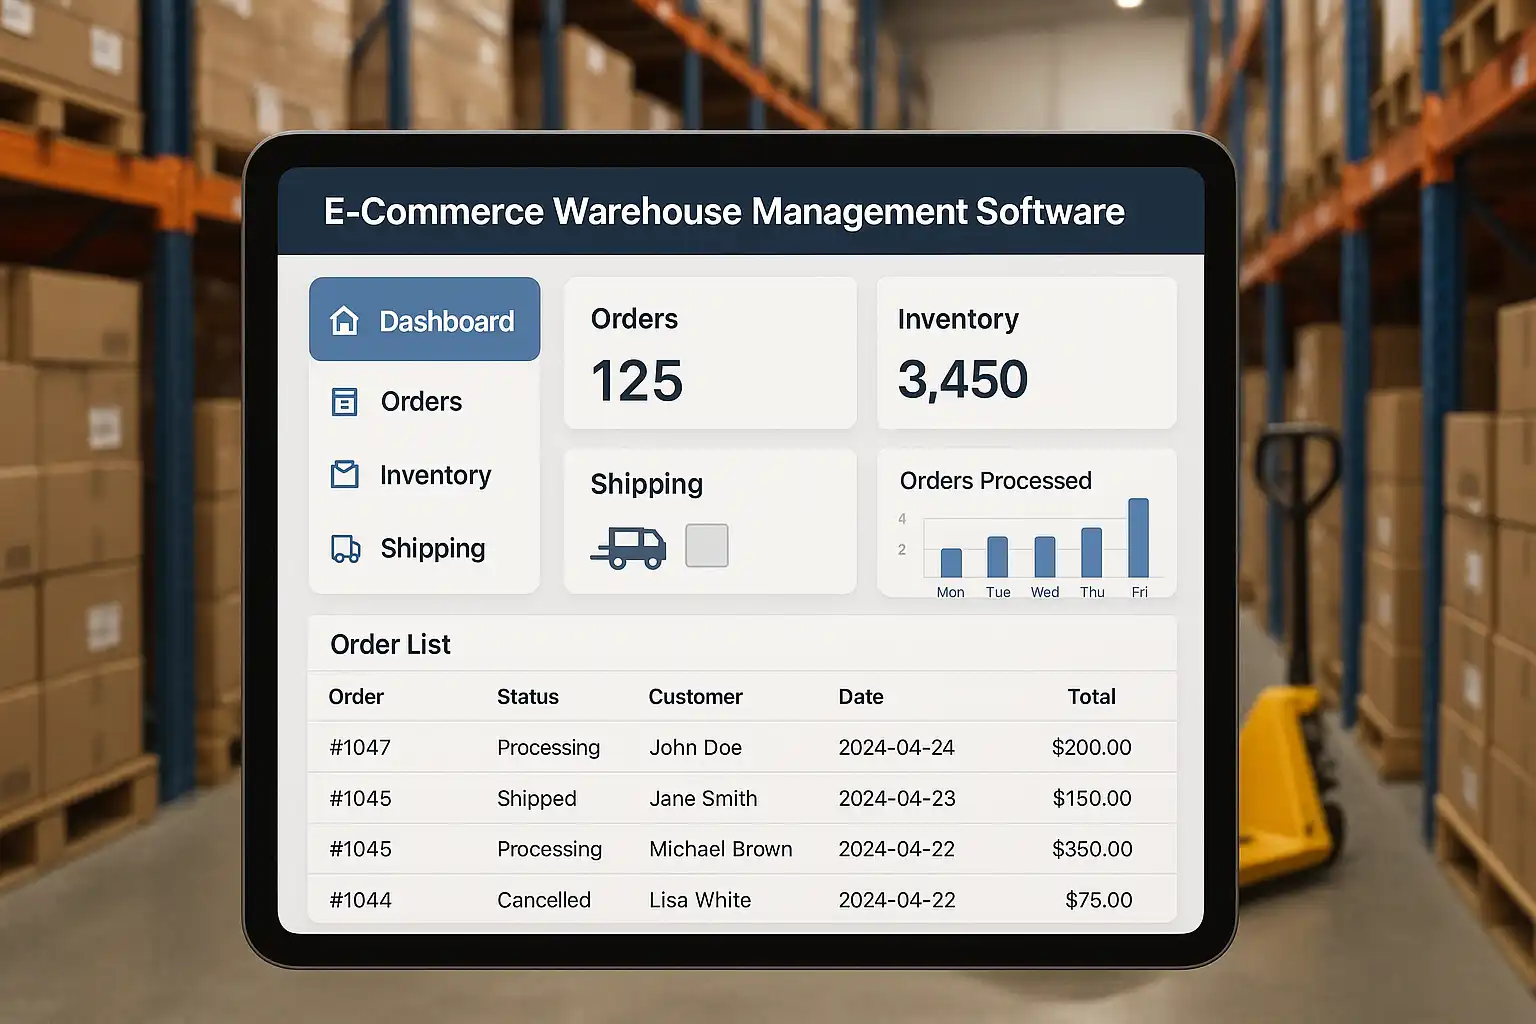Viewport: 1536px width, 1024px height.
Task: Click the Inventory count of 3,450
Action: (963, 379)
